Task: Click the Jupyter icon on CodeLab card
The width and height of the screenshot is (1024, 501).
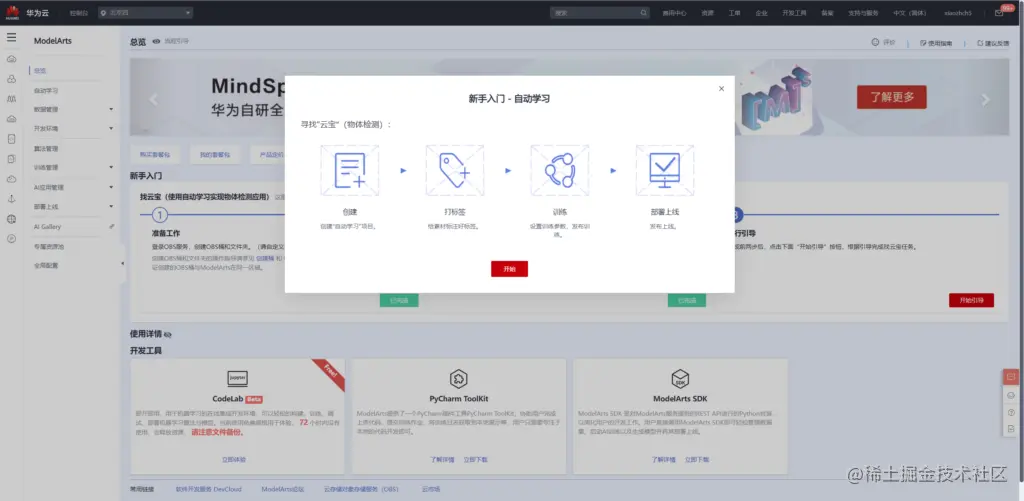Action: pyautogui.click(x=237, y=379)
